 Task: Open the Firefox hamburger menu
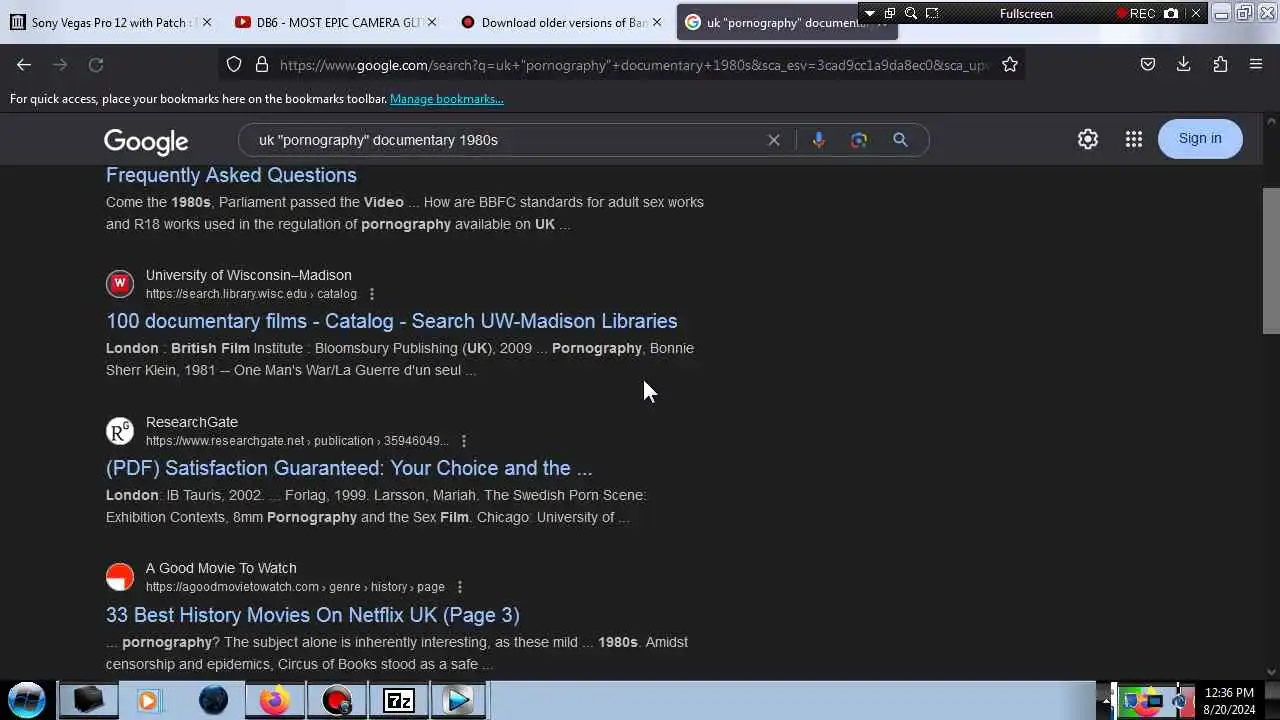point(1256,65)
